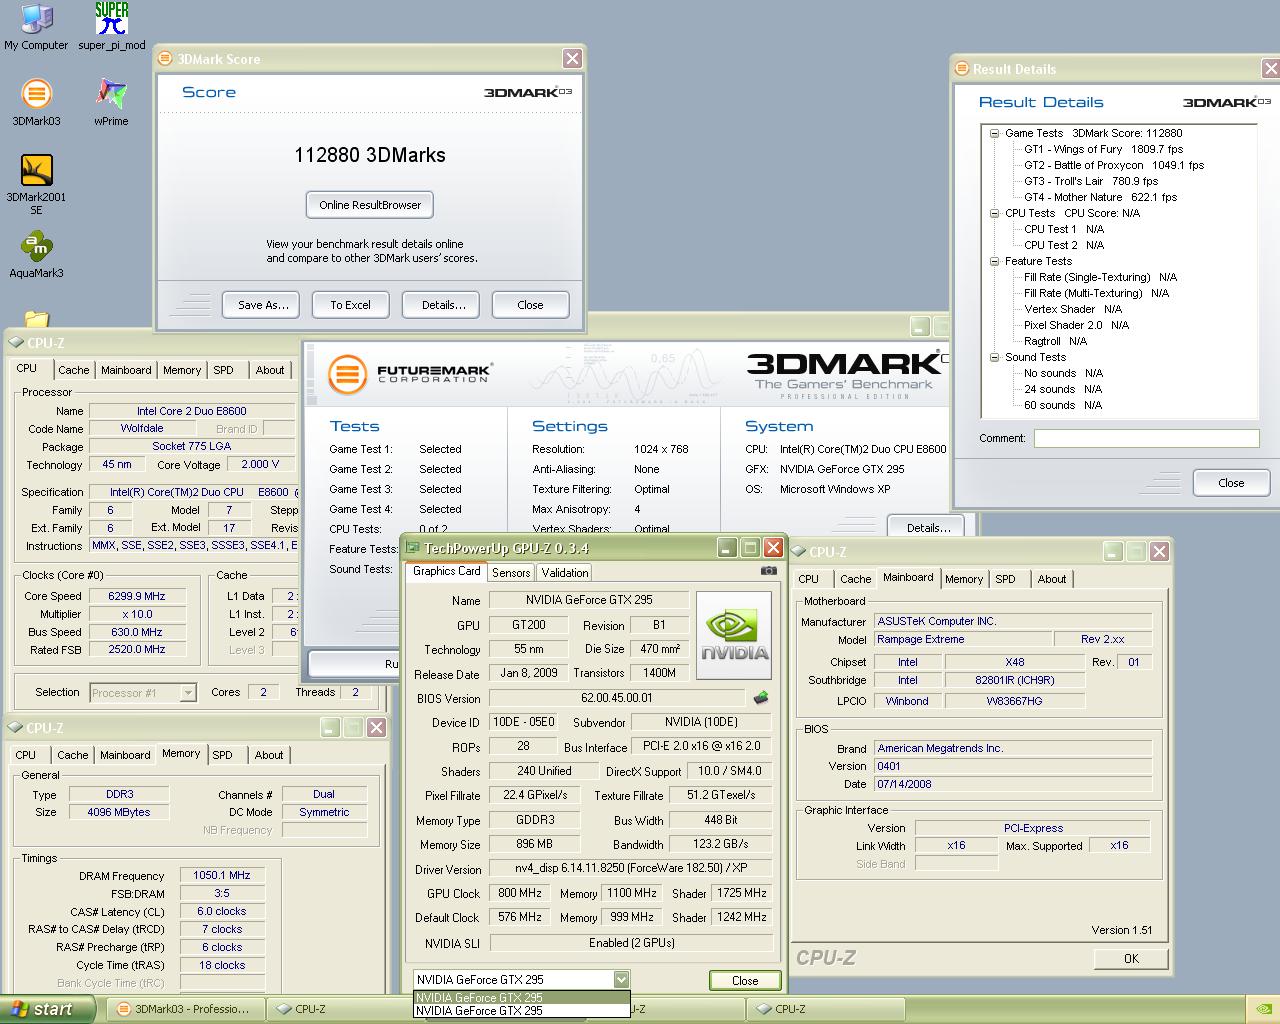The height and width of the screenshot is (1024, 1280).
Task: Select the Graphics Card tab in GPU-Z
Action: [x=447, y=571]
